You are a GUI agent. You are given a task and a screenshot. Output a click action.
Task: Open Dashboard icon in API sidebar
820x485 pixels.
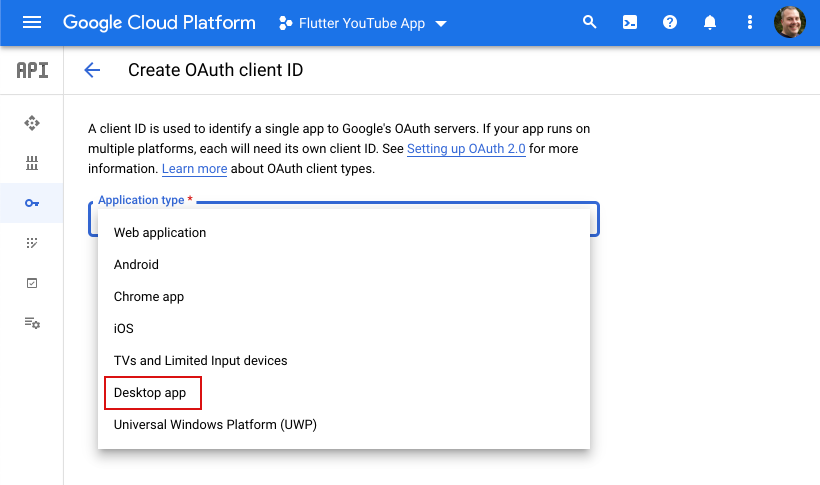[32, 123]
